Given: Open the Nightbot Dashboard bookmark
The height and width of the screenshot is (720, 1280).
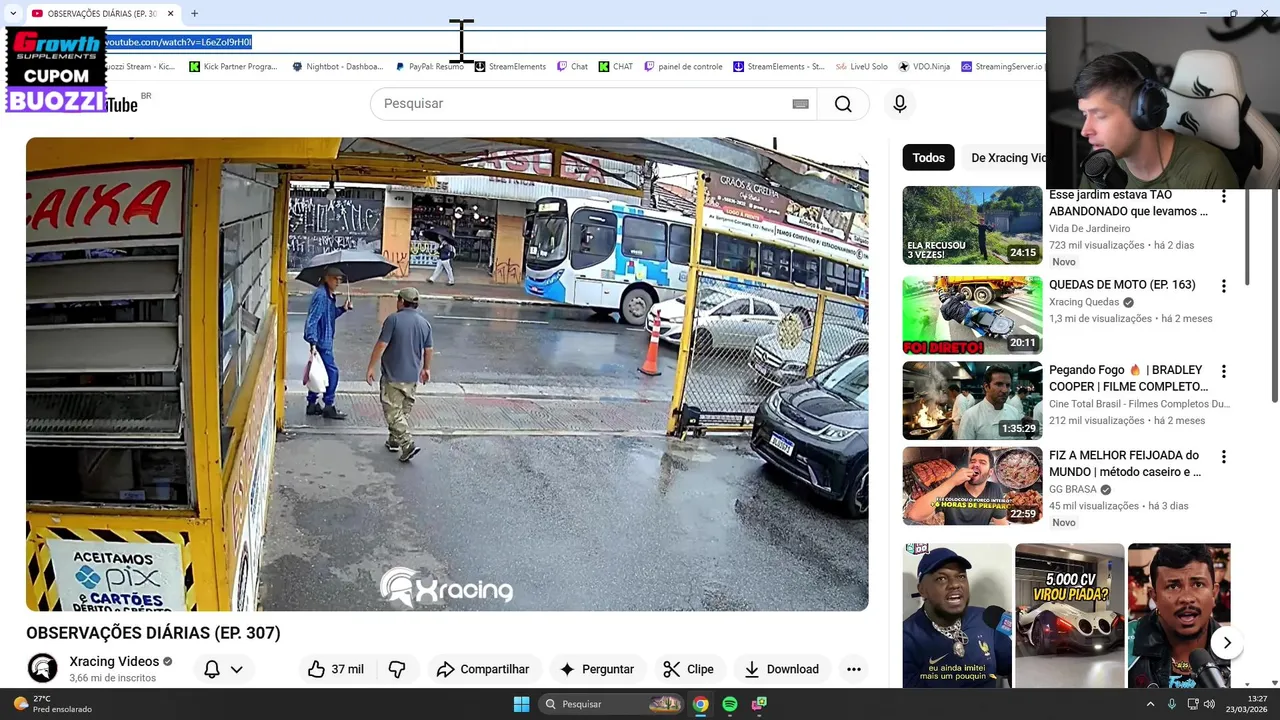Looking at the screenshot, I should (338, 67).
